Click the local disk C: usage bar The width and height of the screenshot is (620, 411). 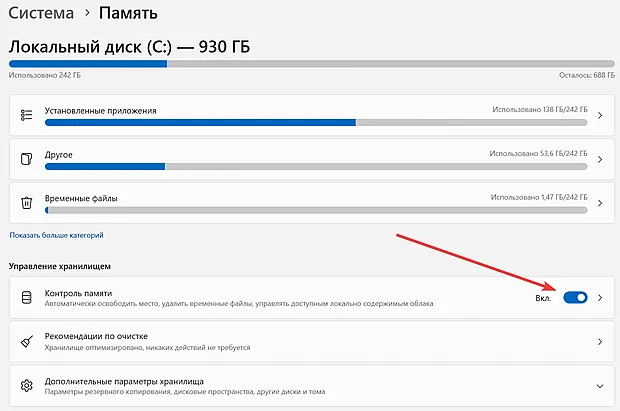pyautogui.click(x=312, y=64)
